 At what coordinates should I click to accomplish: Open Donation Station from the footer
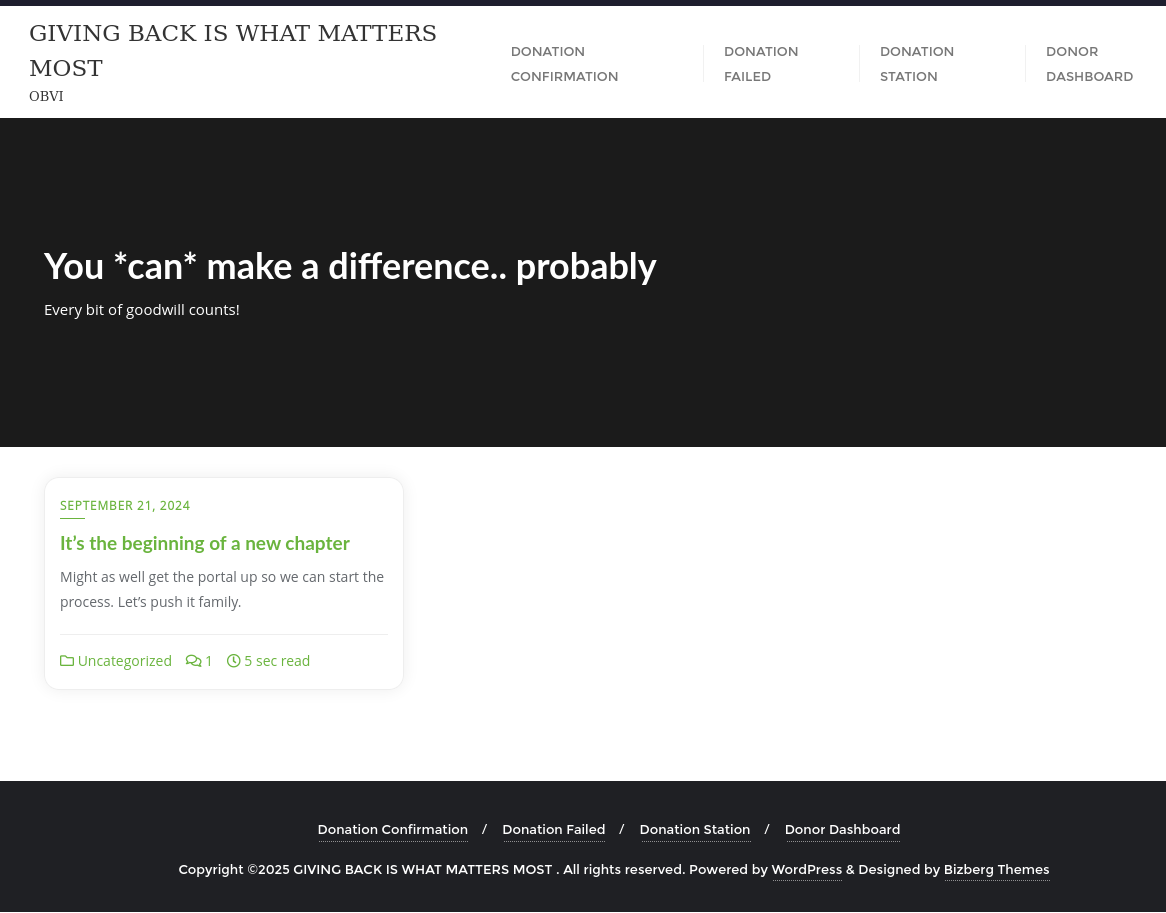click(x=694, y=829)
